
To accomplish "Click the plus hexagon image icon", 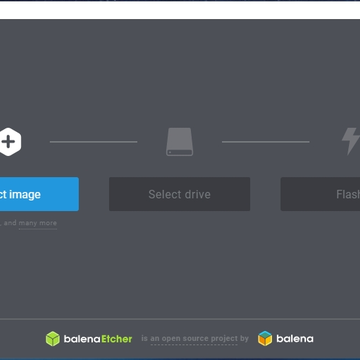I will 10,142.
